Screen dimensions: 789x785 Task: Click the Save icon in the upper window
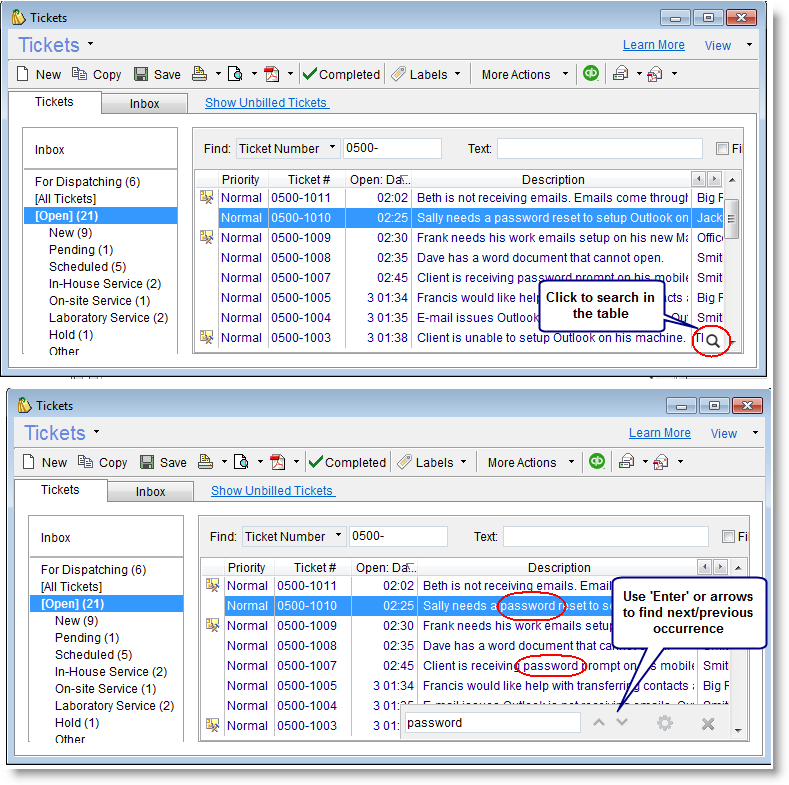tap(141, 74)
